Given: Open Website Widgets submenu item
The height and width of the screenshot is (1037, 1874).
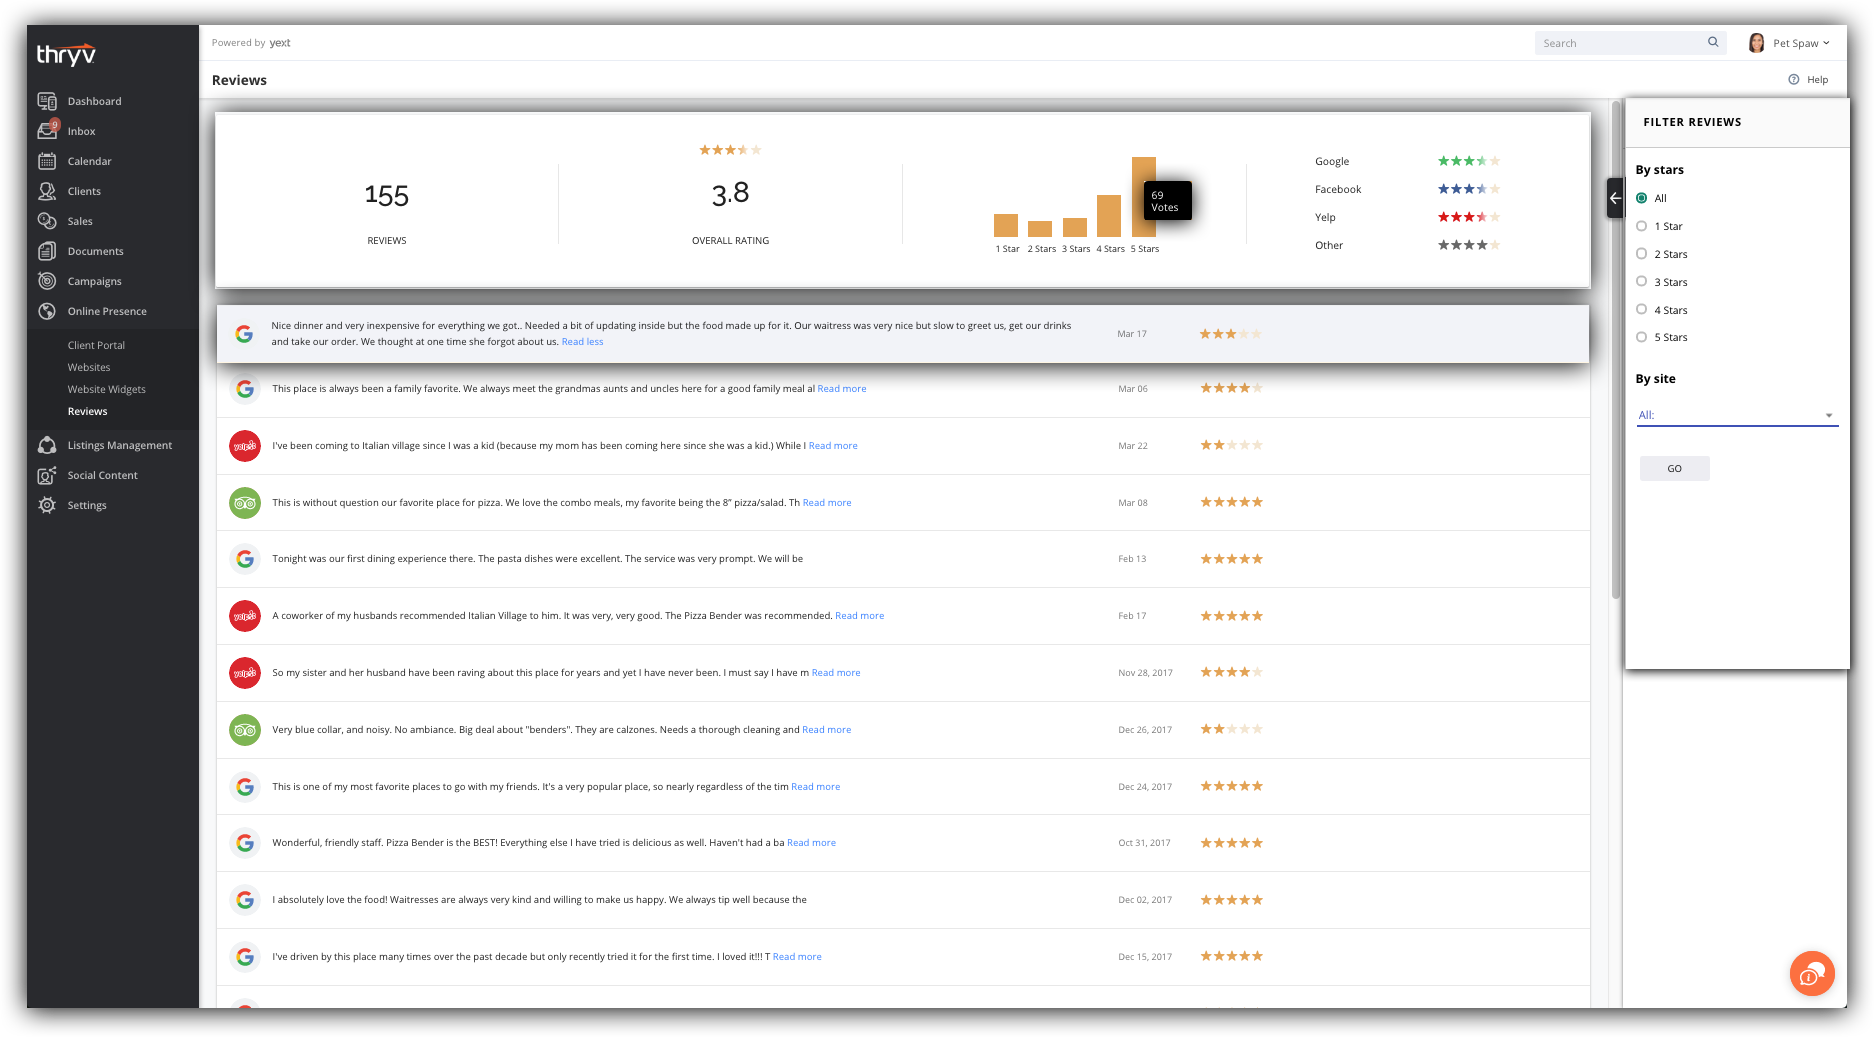Looking at the screenshot, I should click(x=107, y=389).
